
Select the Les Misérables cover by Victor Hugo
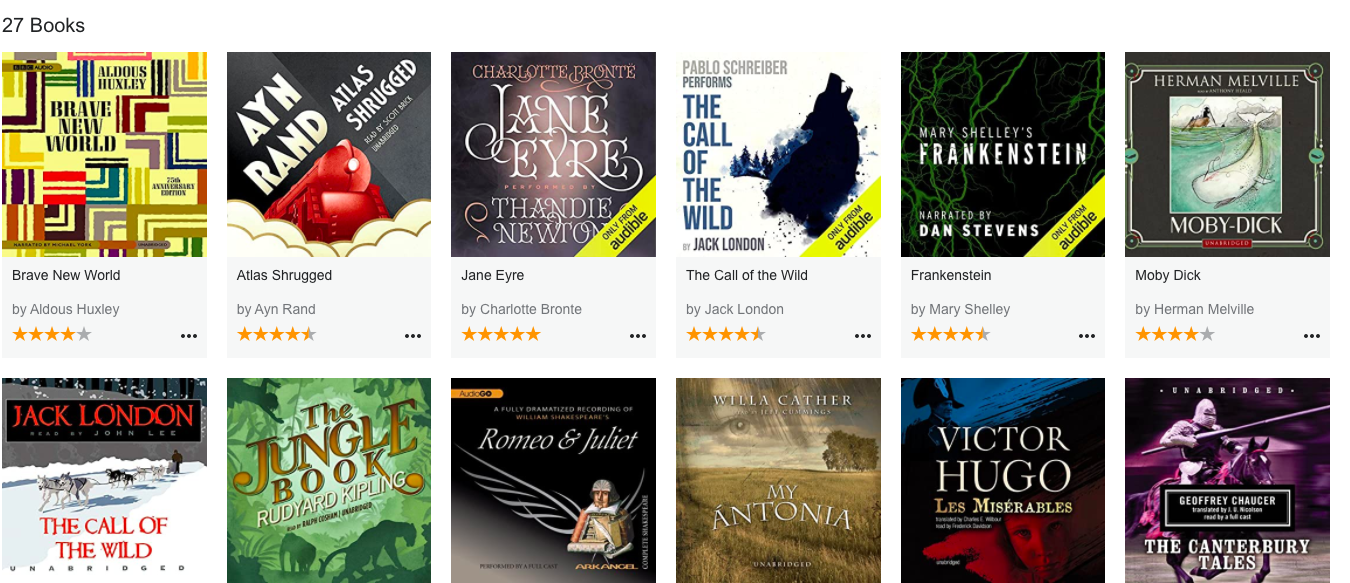tap(1003, 480)
